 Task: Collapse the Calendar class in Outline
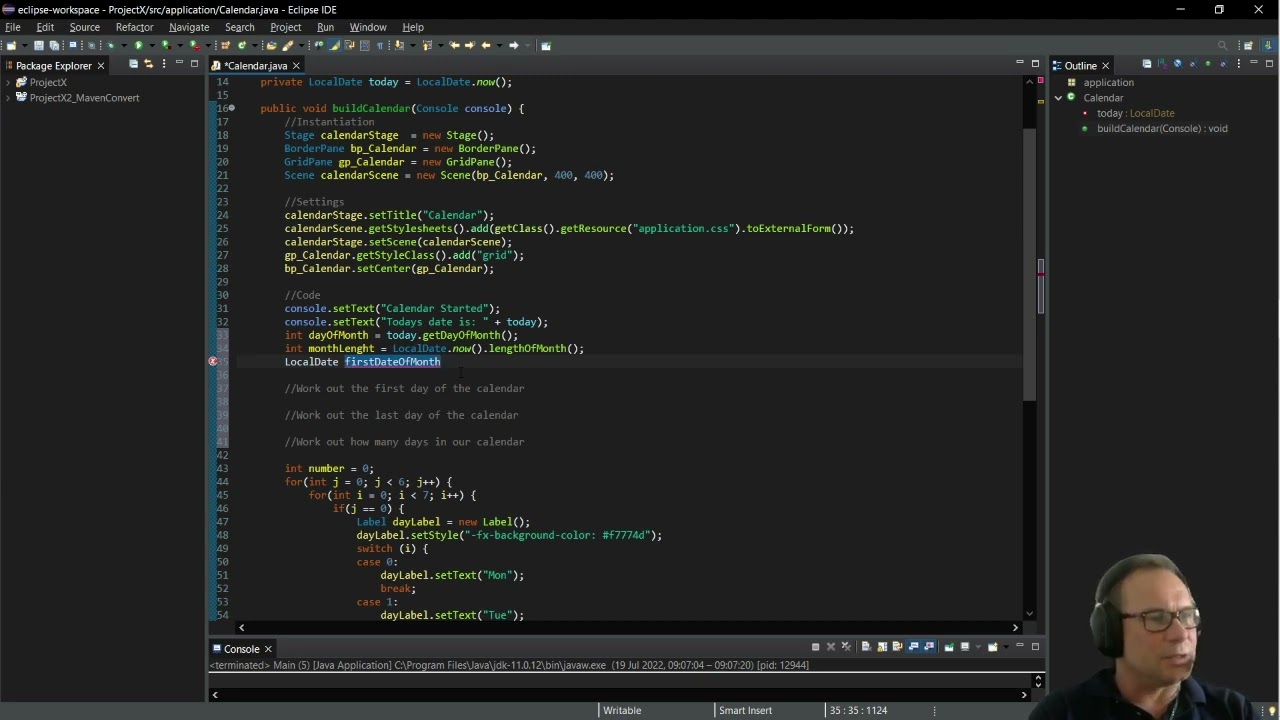[x=1058, y=98]
